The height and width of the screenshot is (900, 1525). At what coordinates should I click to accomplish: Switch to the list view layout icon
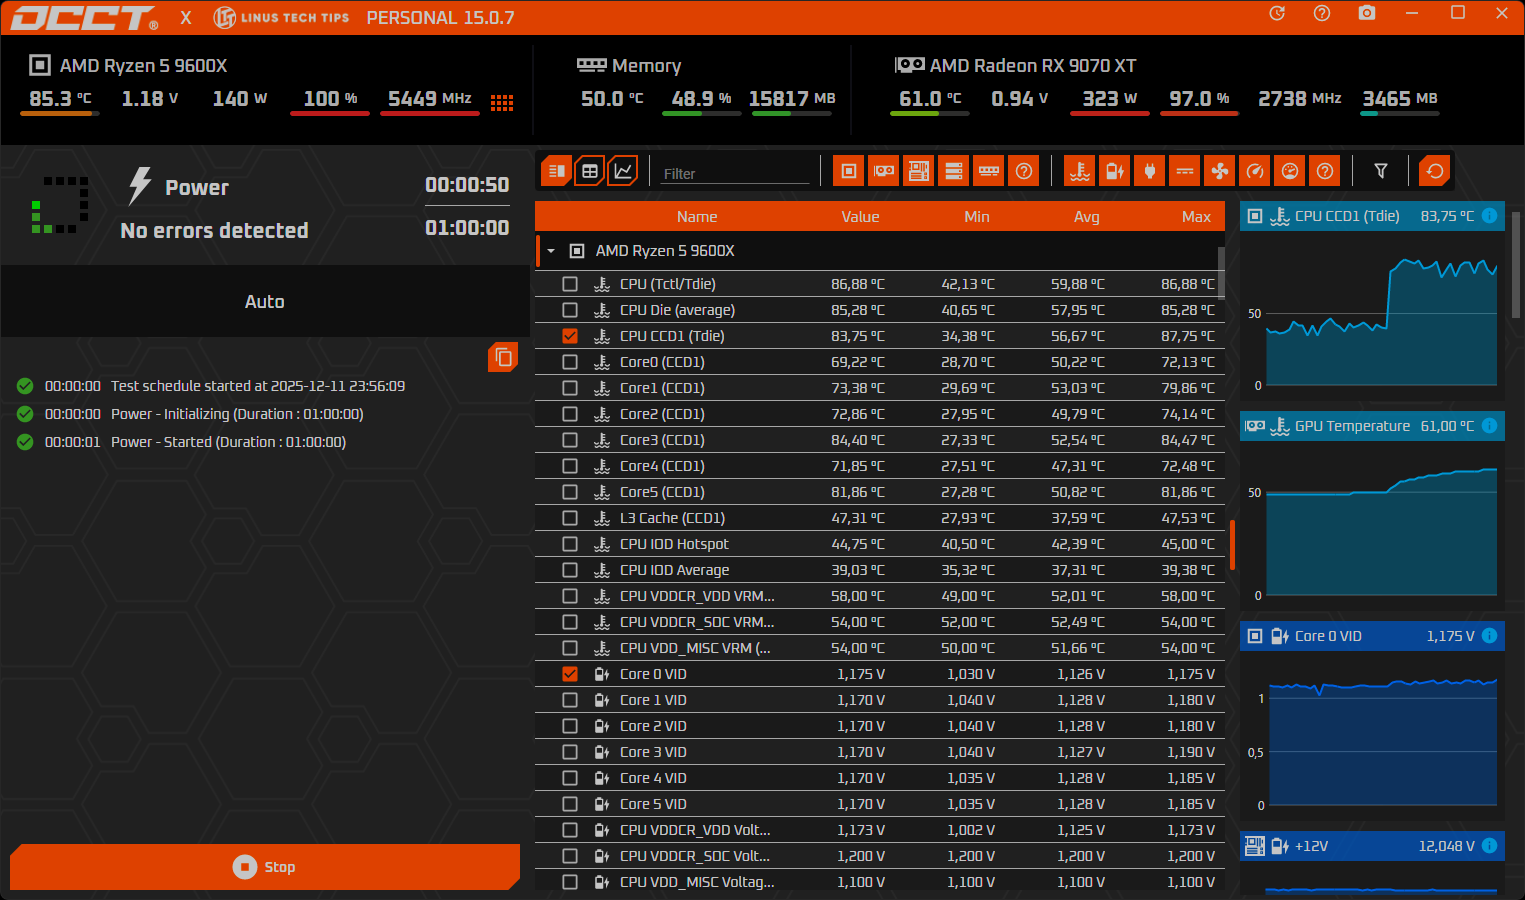point(557,171)
